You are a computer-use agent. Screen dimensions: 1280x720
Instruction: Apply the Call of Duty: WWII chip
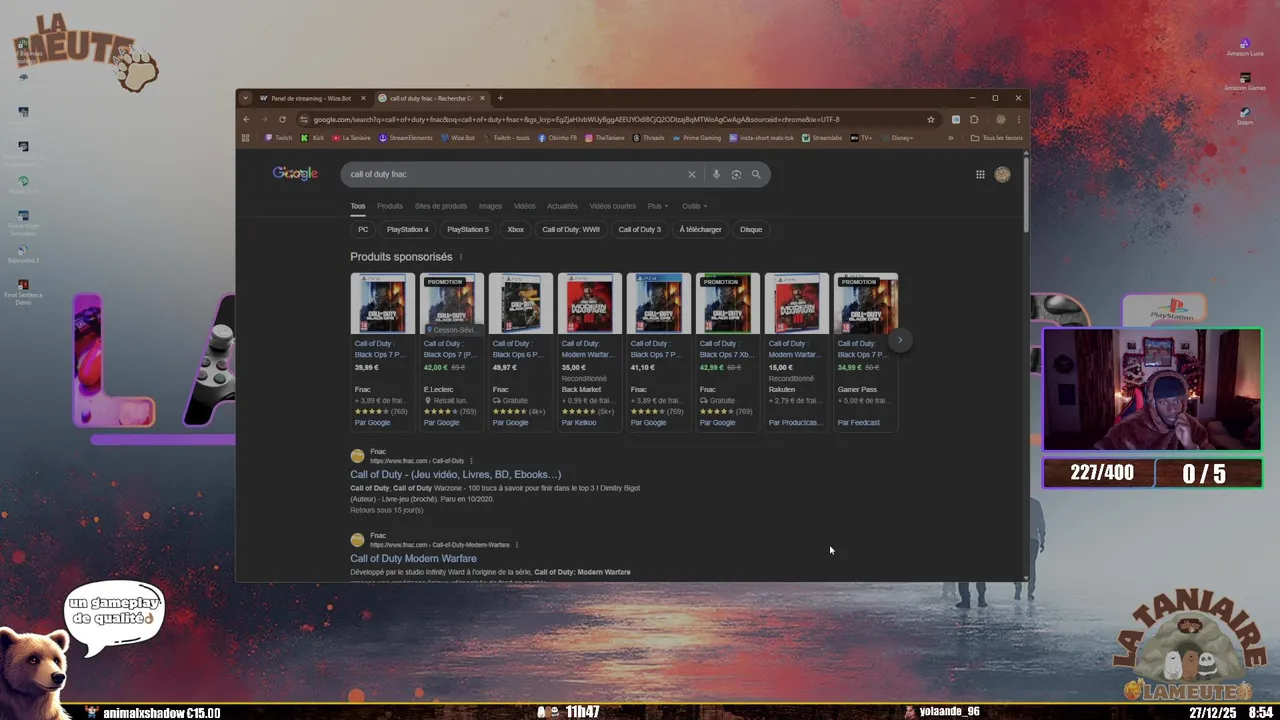point(571,229)
